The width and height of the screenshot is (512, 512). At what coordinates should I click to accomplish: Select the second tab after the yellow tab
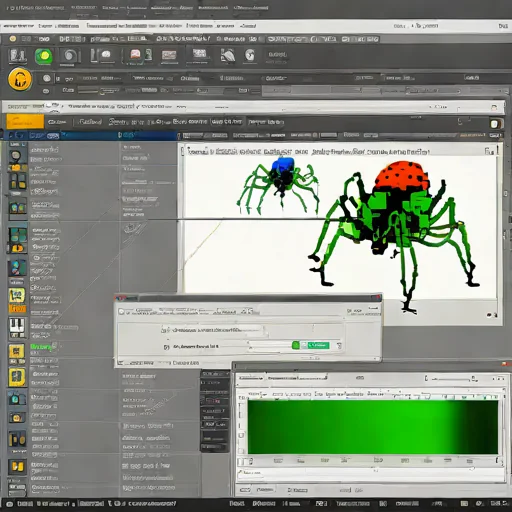(x=90, y=122)
